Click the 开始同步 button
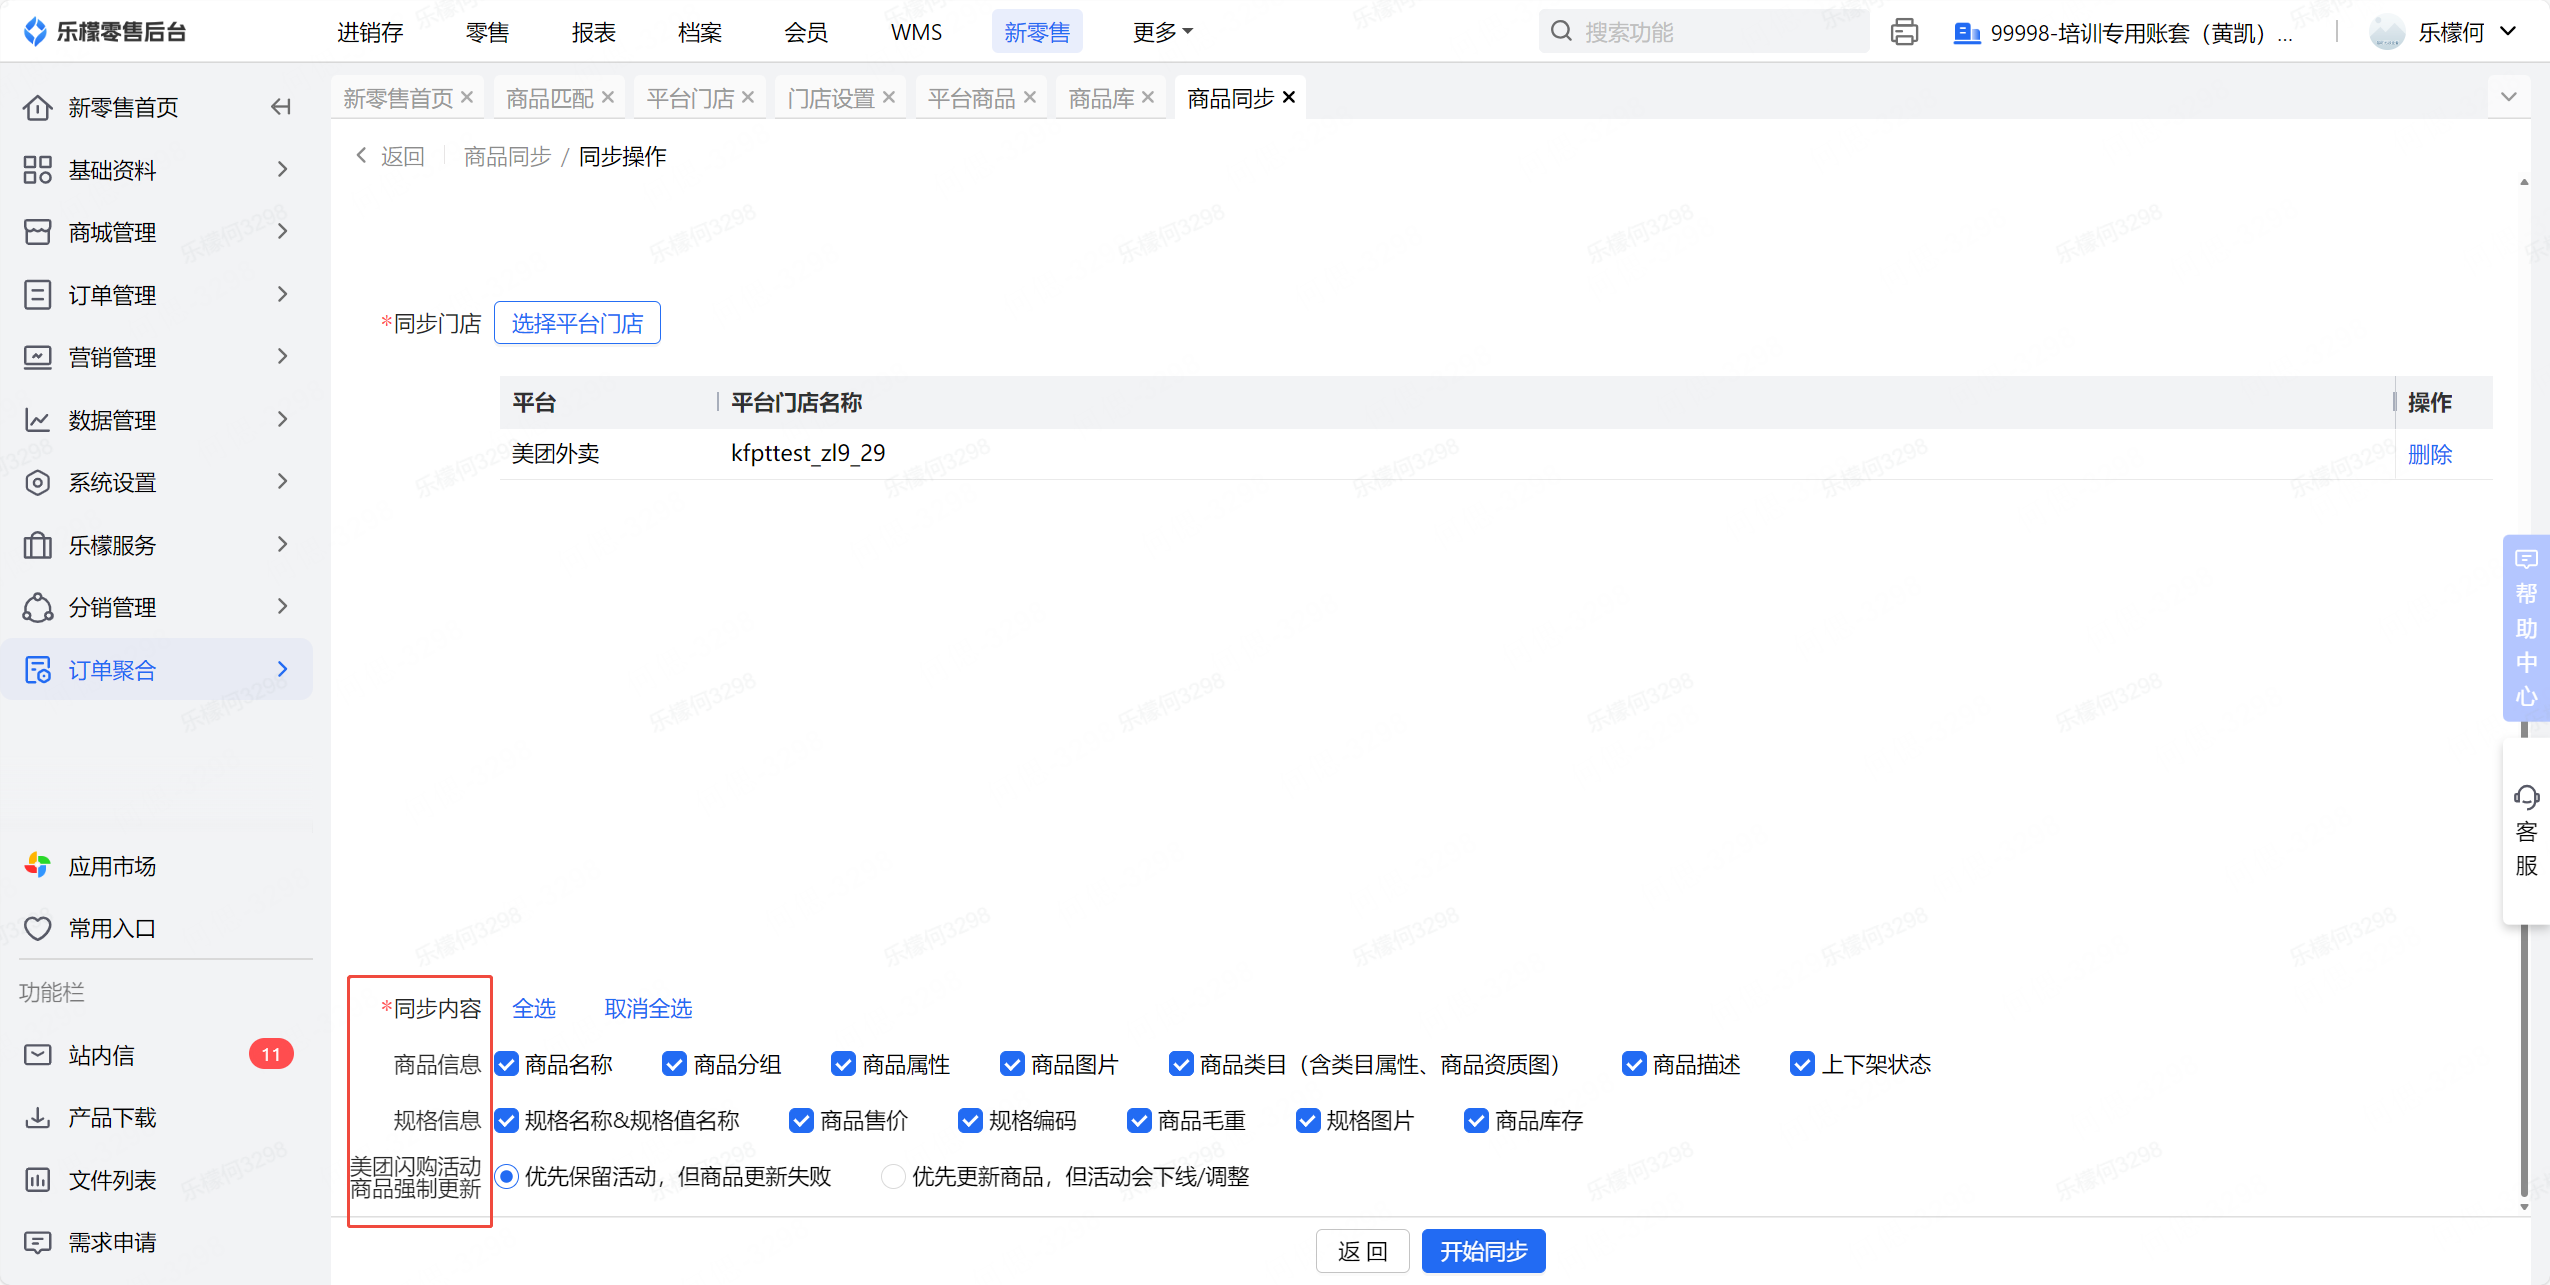The image size is (2550, 1285). point(1483,1251)
